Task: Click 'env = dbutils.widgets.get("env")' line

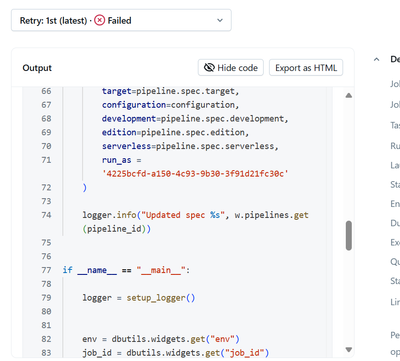Action: pos(161,339)
